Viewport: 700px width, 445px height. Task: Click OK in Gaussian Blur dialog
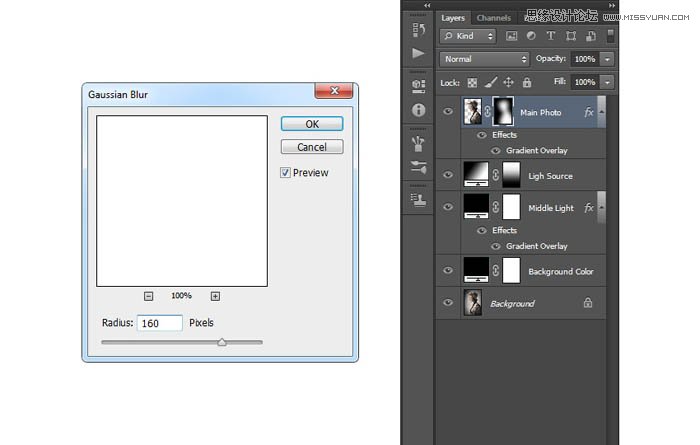tap(312, 124)
